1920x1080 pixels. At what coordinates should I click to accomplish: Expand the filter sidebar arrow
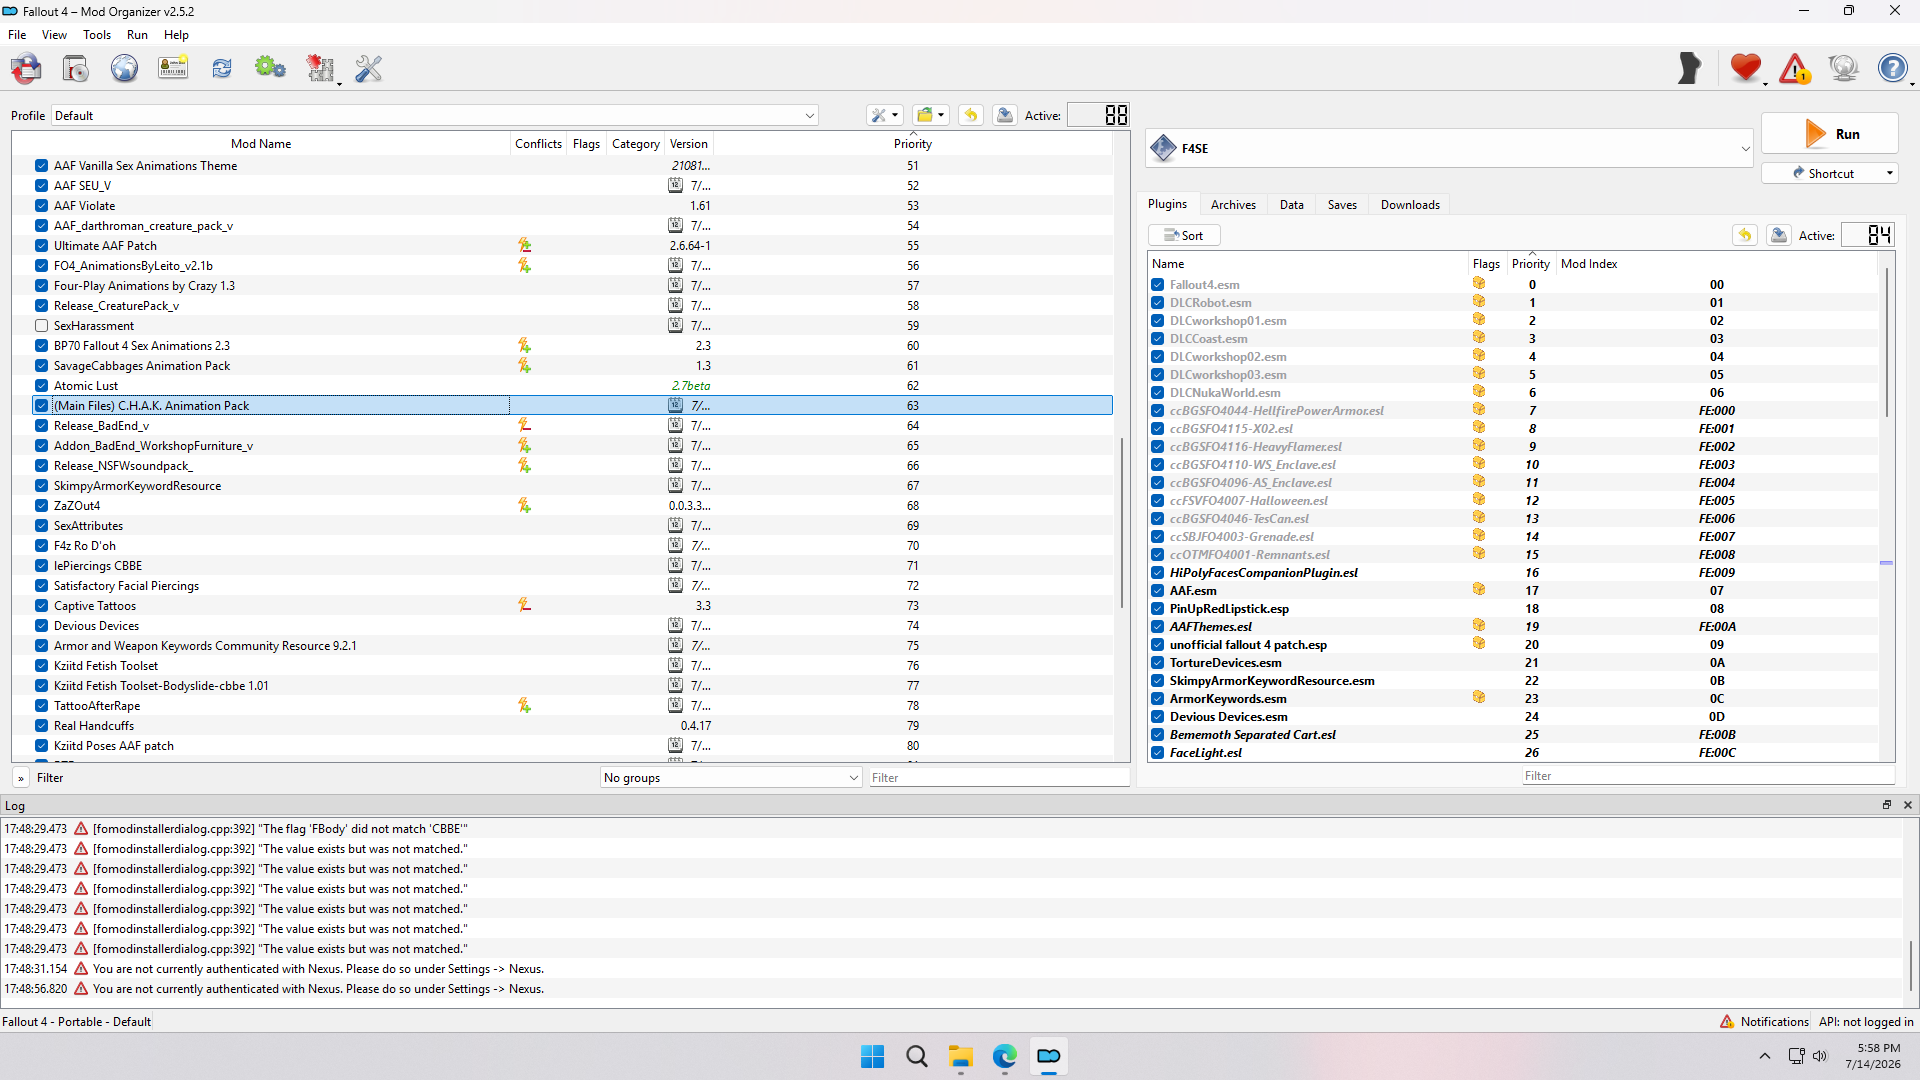coord(21,777)
